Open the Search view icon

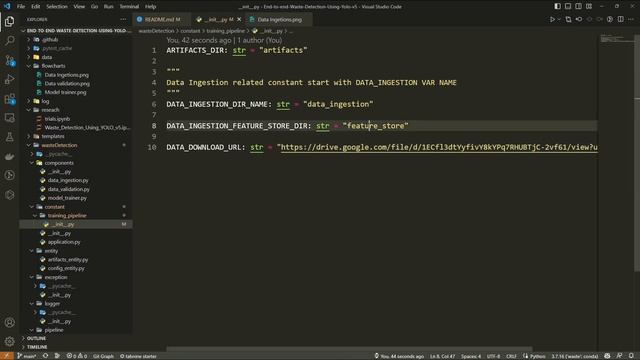(9, 40)
